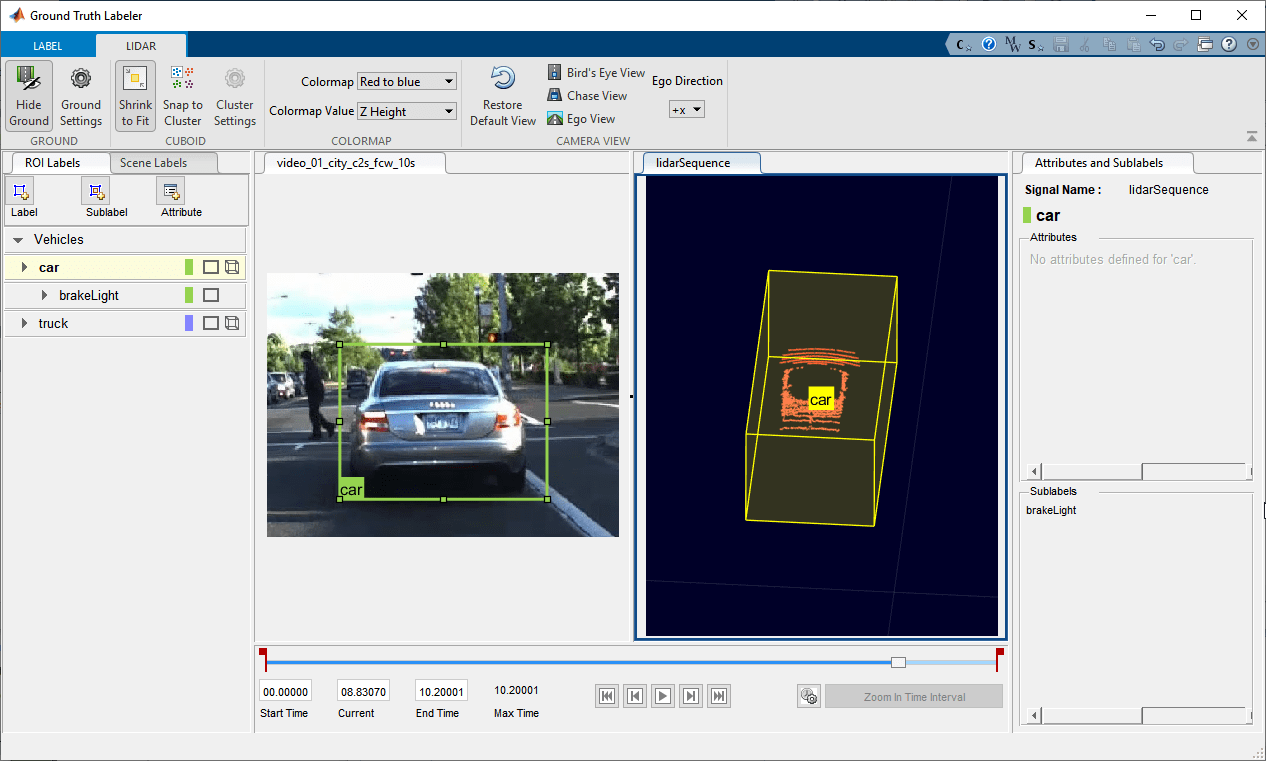This screenshot has width=1266, height=761.
Task: Click the left red interval flag
Action: point(263,659)
